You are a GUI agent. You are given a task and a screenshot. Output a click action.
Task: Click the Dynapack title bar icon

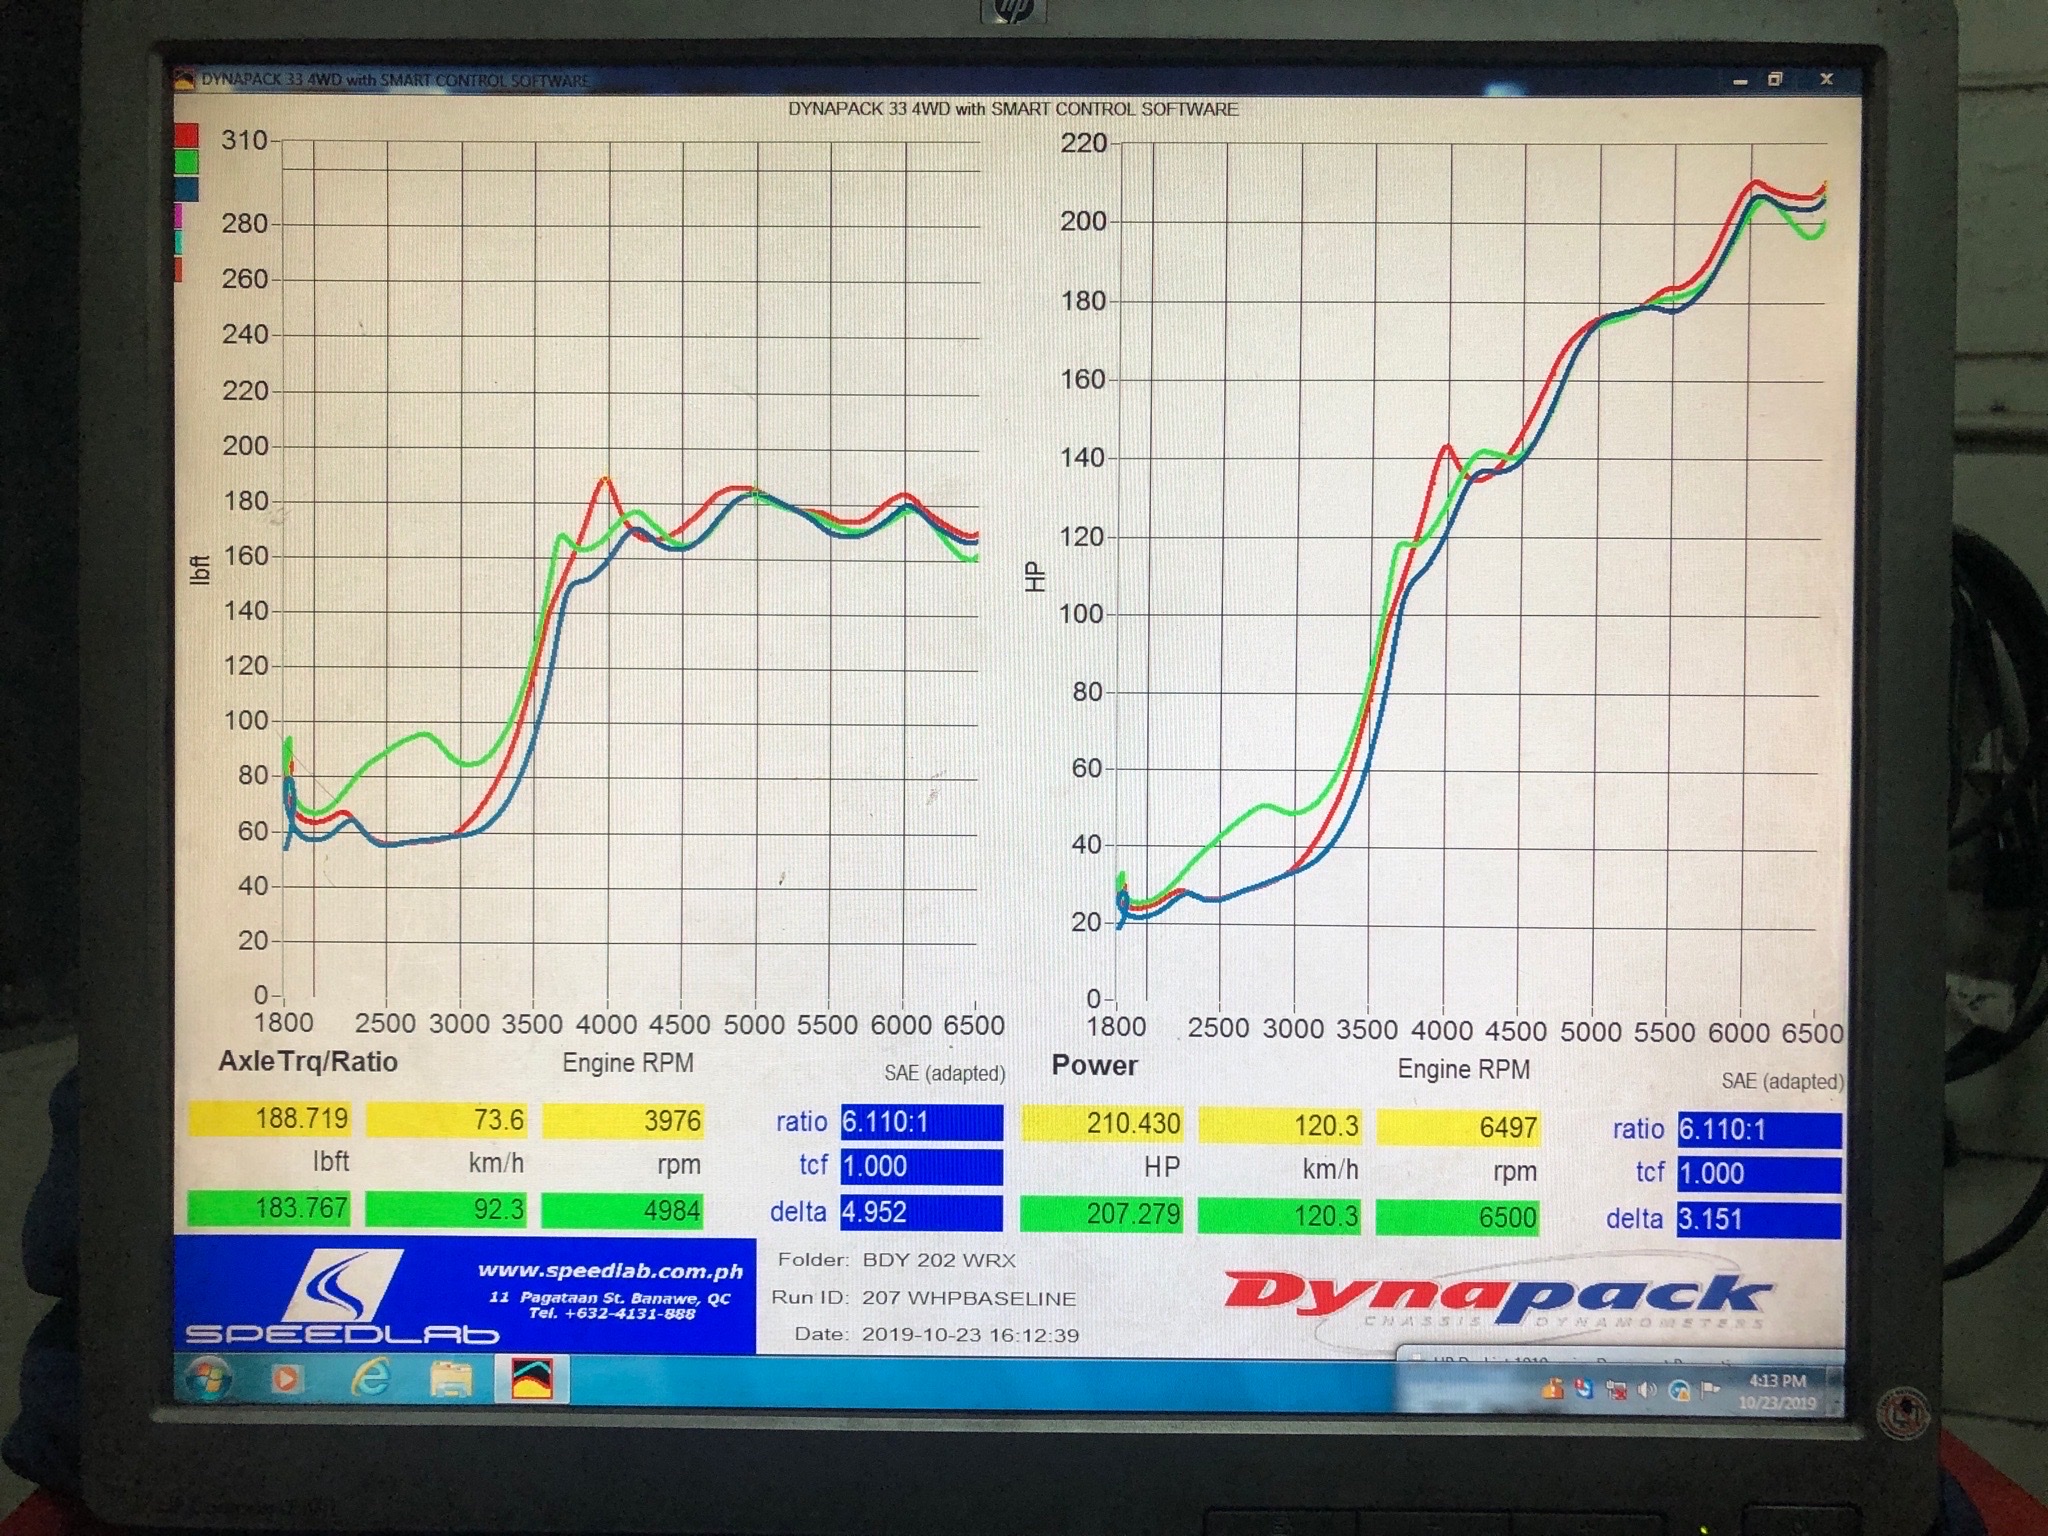pyautogui.click(x=184, y=80)
